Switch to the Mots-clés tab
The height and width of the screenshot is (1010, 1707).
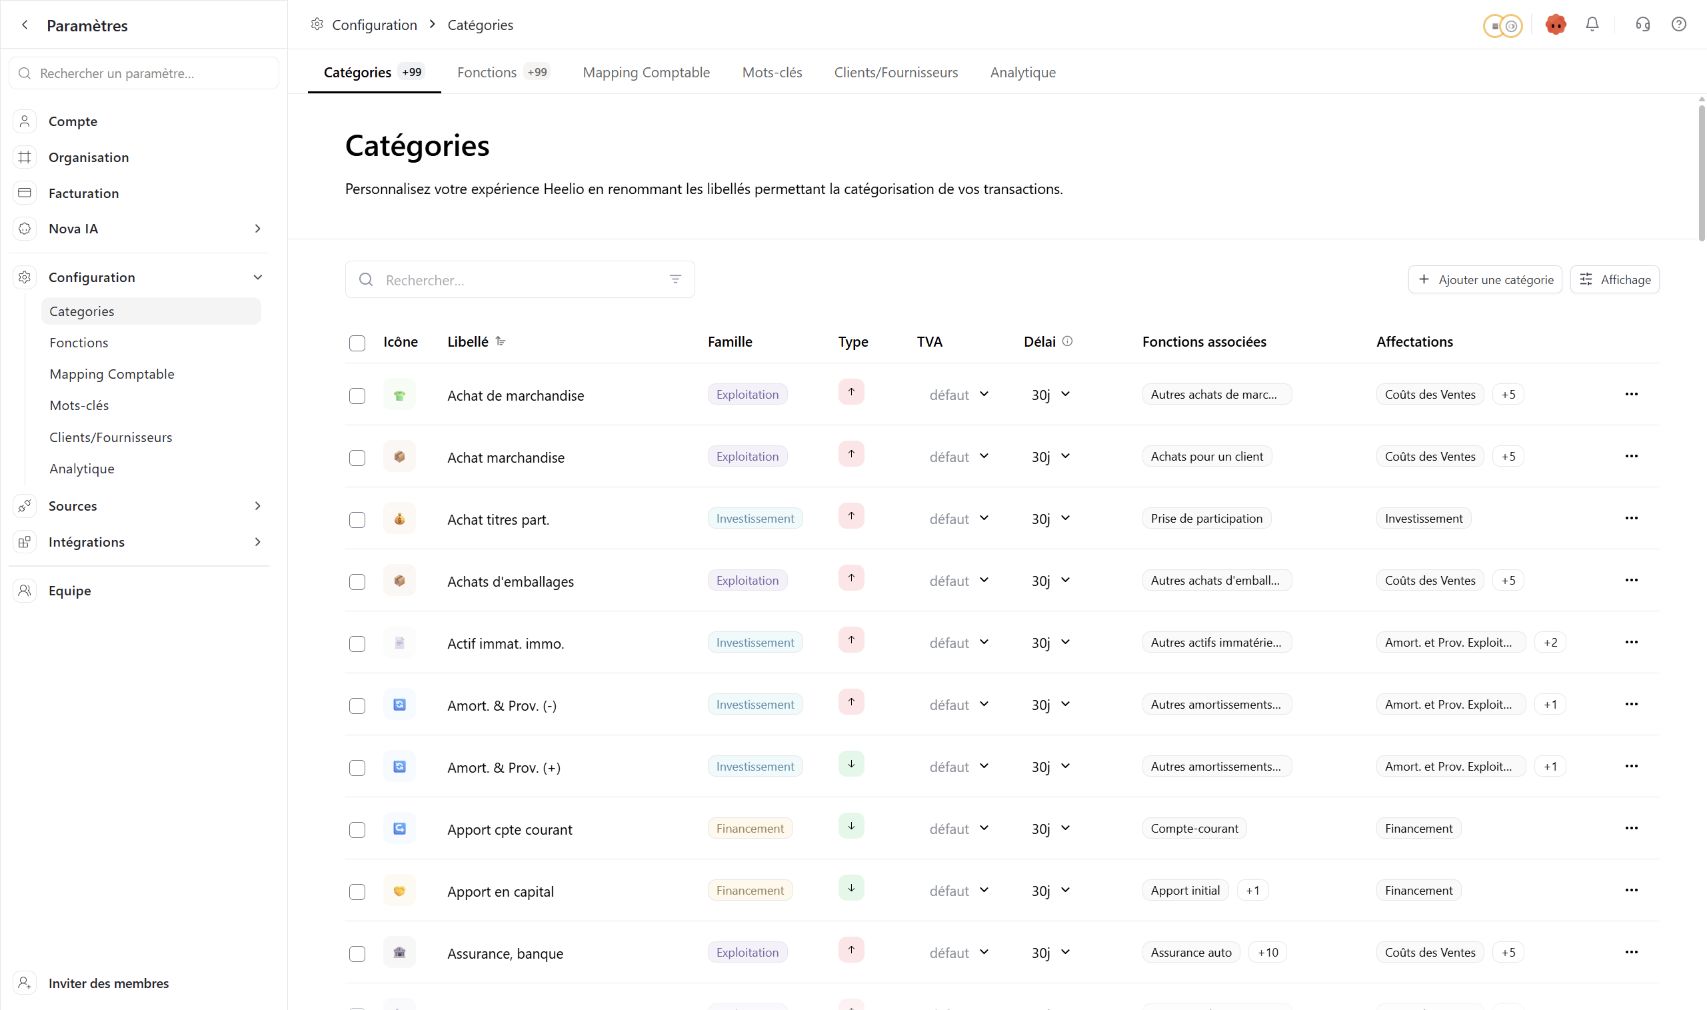pos(772,72)
